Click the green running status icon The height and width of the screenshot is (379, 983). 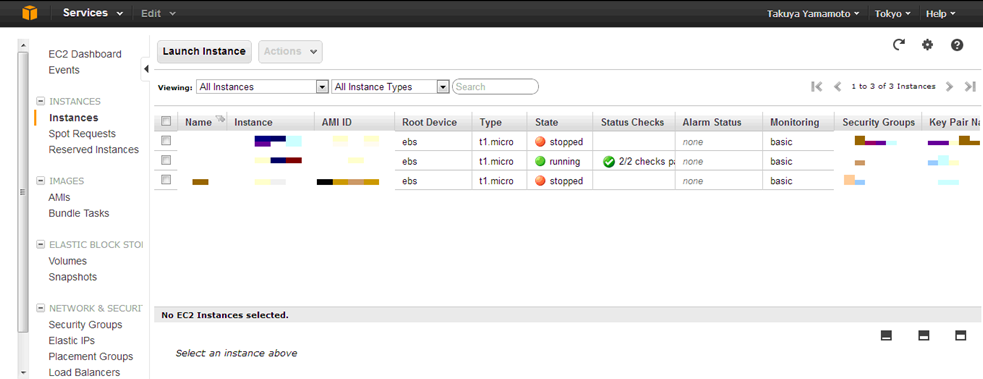coord(540,162)
